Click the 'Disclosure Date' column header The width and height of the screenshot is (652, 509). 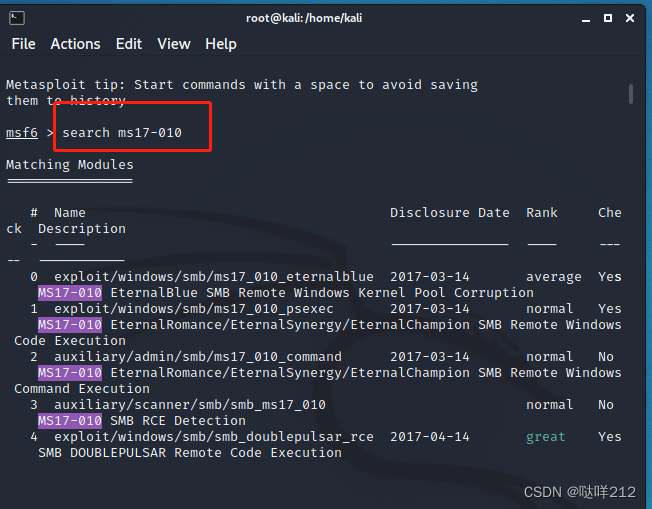click(x=449, y=212)
